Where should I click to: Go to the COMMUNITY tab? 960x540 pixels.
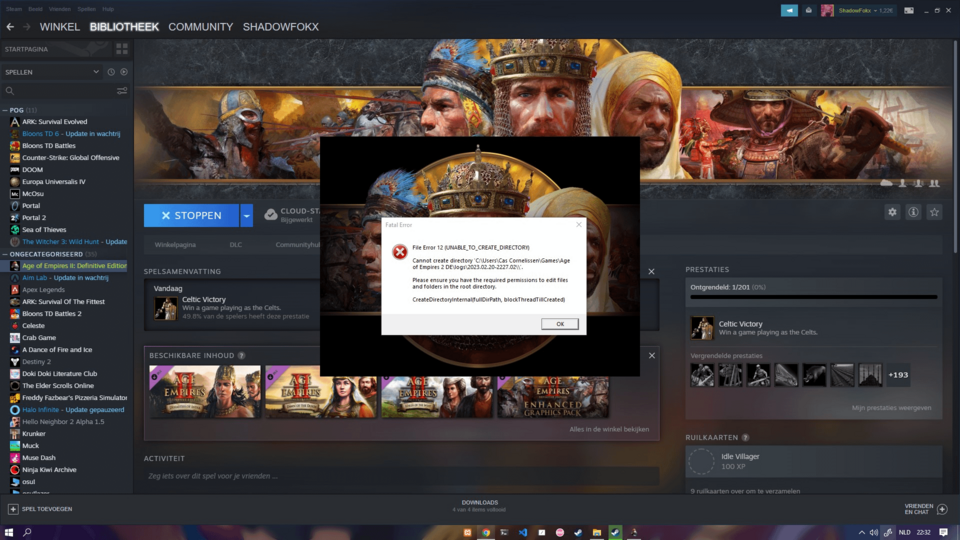point(200,27)
